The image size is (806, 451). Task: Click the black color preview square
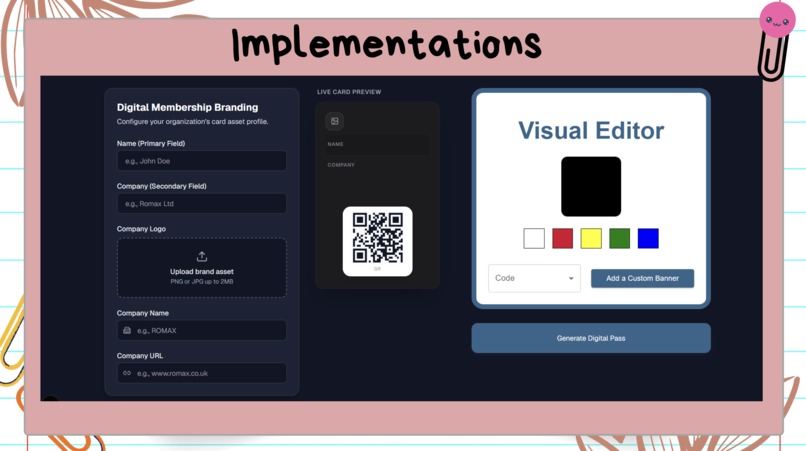(x=591, y=186)
